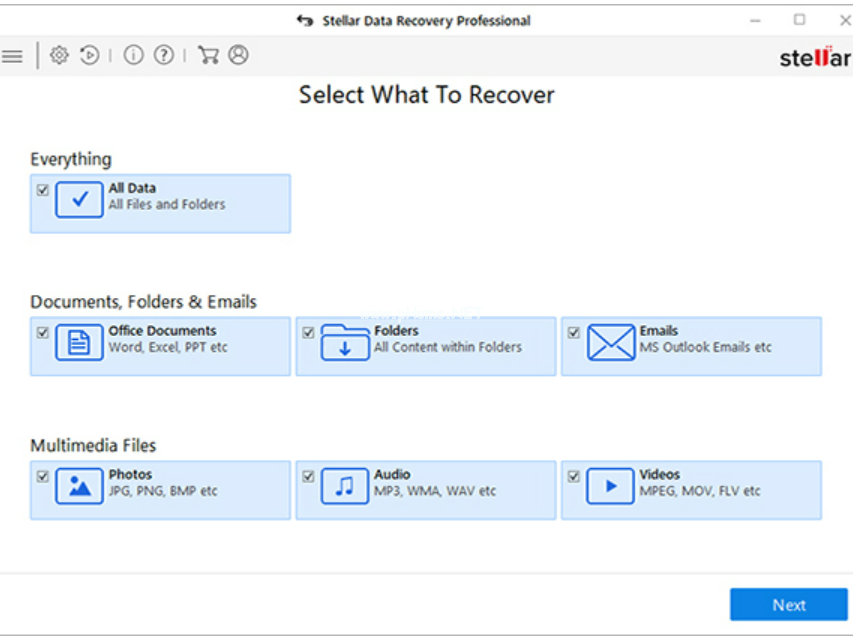Click the resume recovery icon
The height and width of the screenshot is (643, 853).
coord(90,56)
